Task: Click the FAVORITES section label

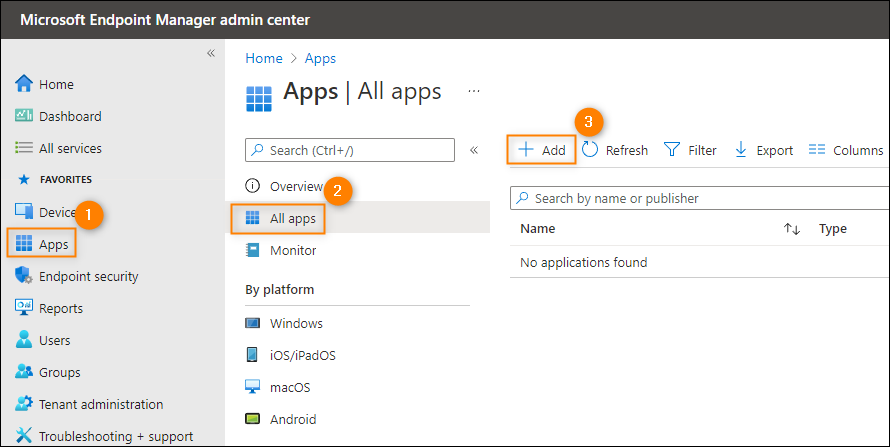Action: click(66, 179)
